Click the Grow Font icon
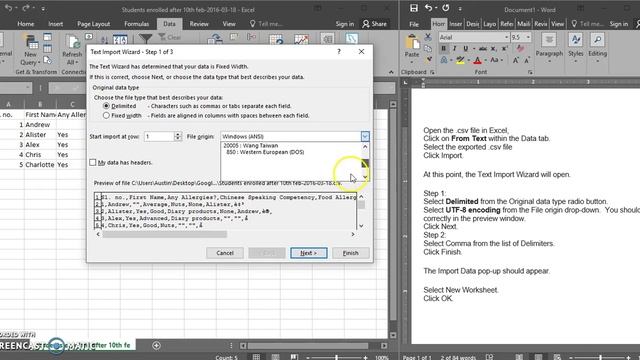 coord(516,60)
